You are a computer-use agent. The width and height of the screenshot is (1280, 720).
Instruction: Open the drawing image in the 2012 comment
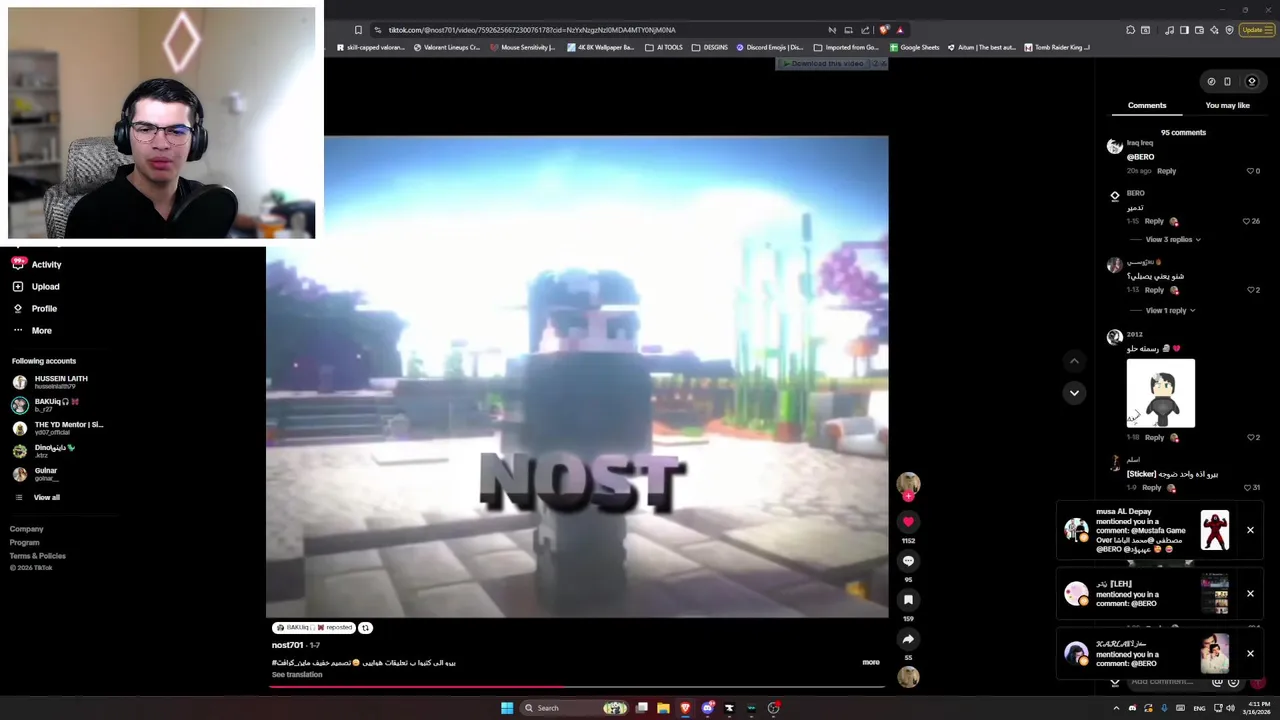[x=1160, y=393]
